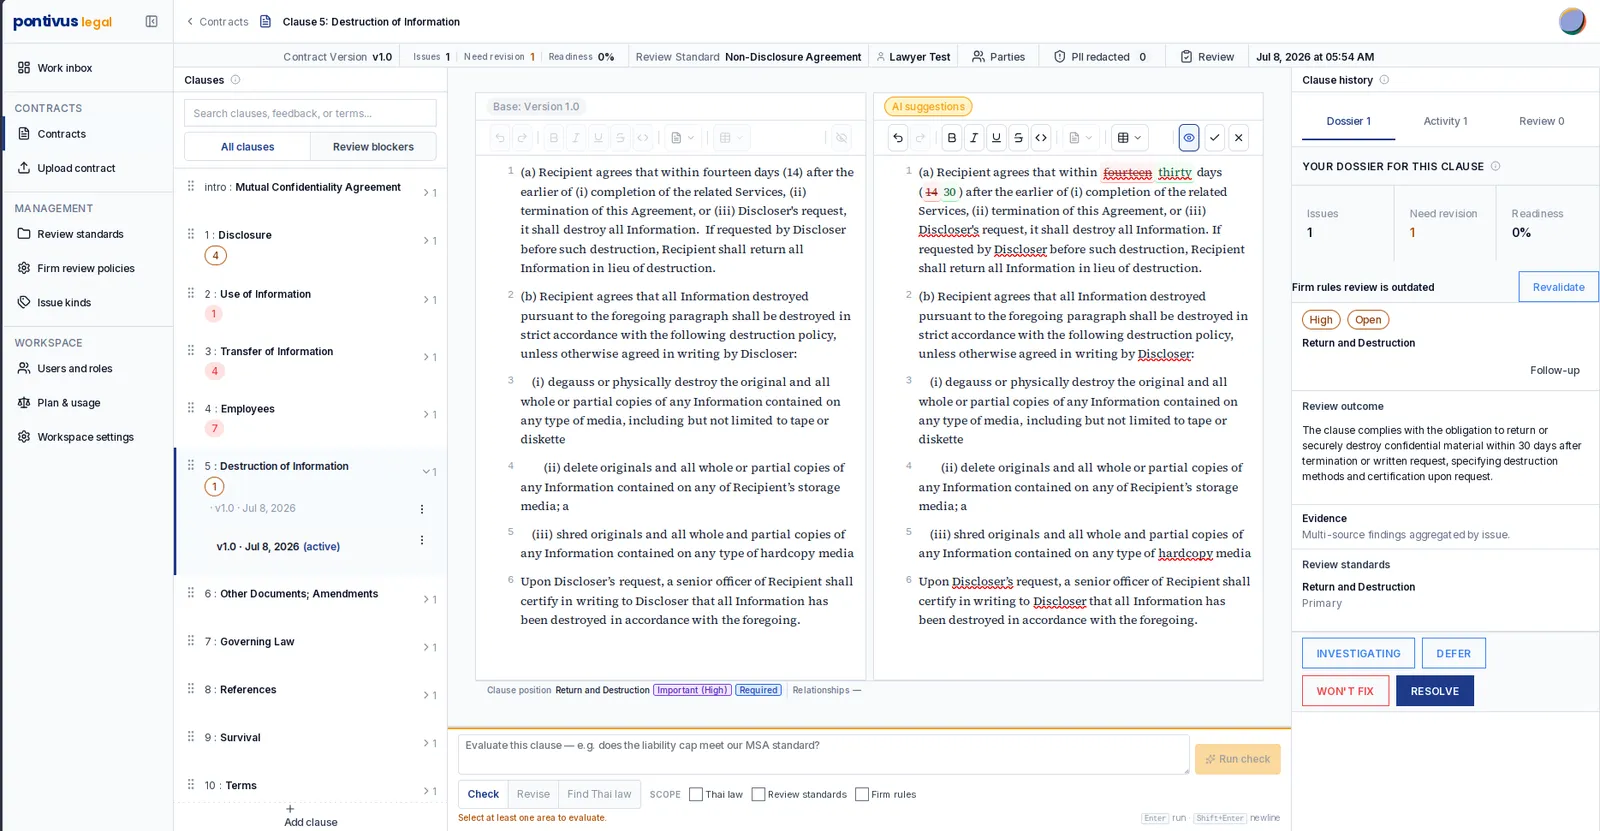Switch to Activity 1 tab
Screen dimensions: 1600x831
pos(1445,121)
